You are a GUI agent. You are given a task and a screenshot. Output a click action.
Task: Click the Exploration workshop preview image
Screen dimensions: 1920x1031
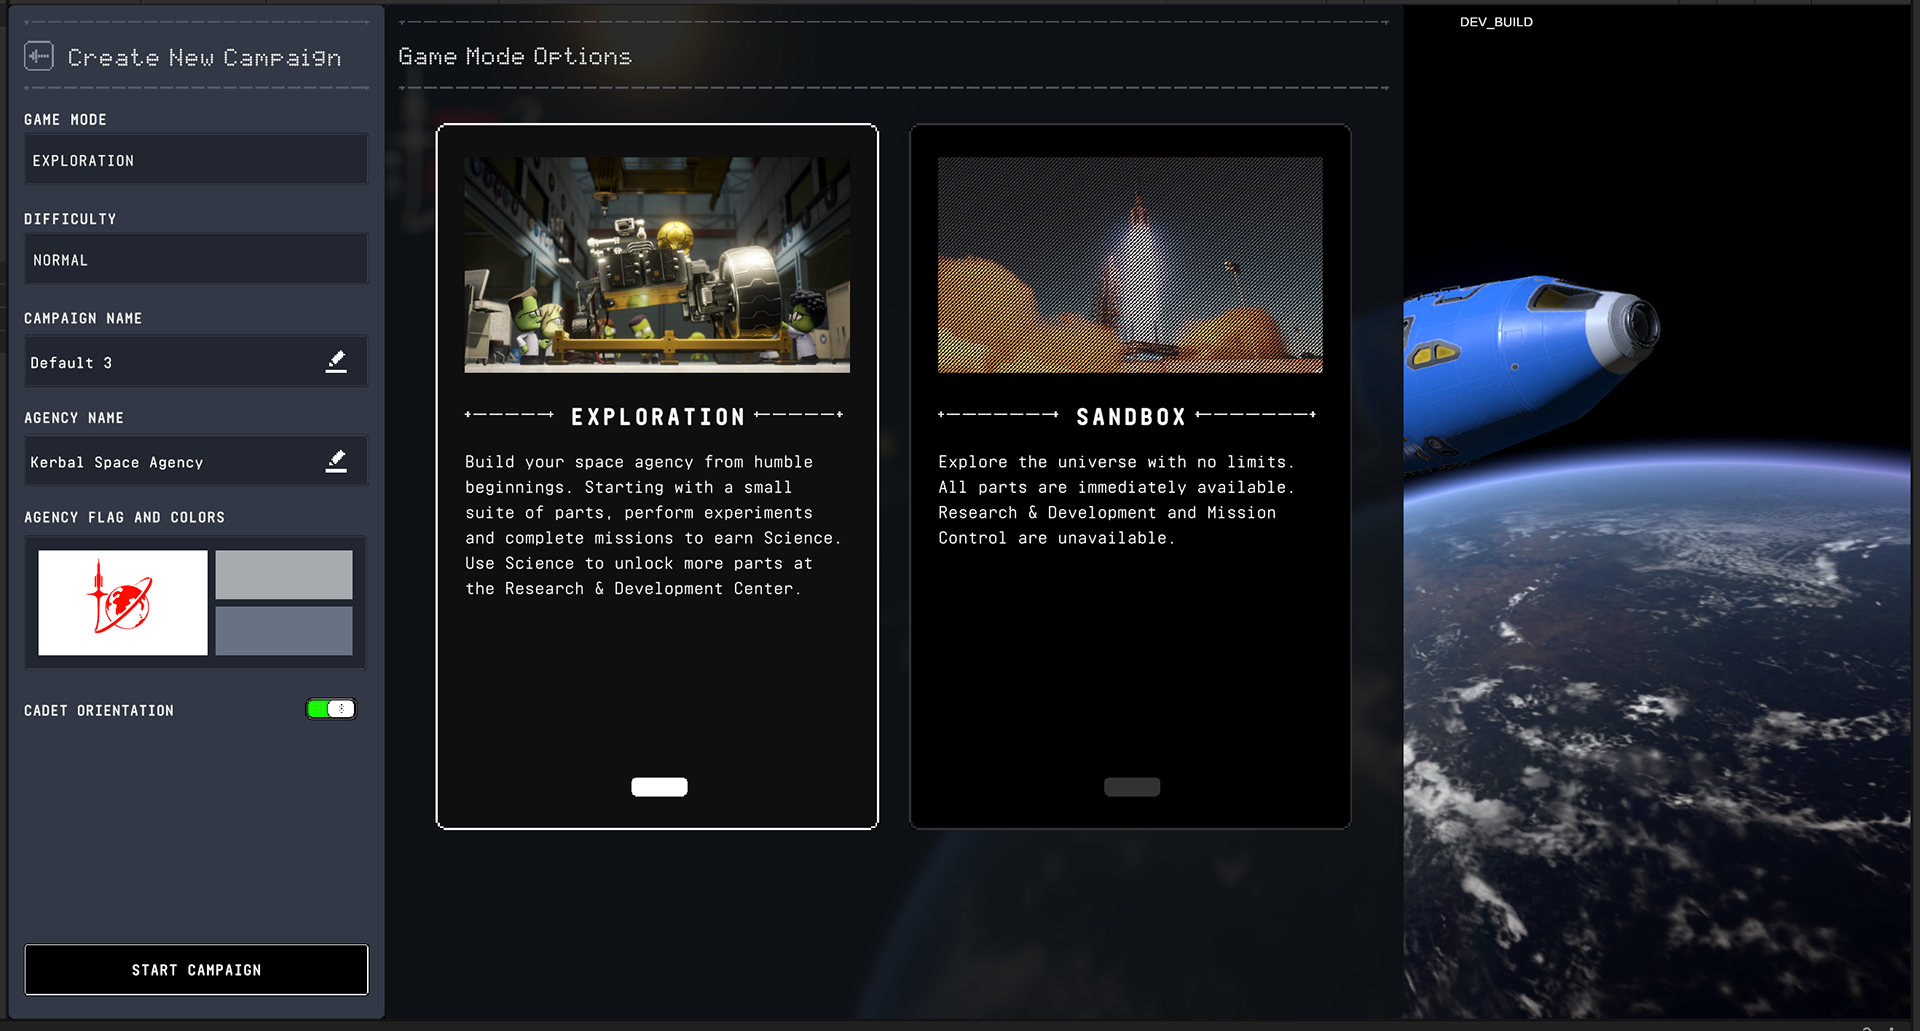click(x=657, y=265)
